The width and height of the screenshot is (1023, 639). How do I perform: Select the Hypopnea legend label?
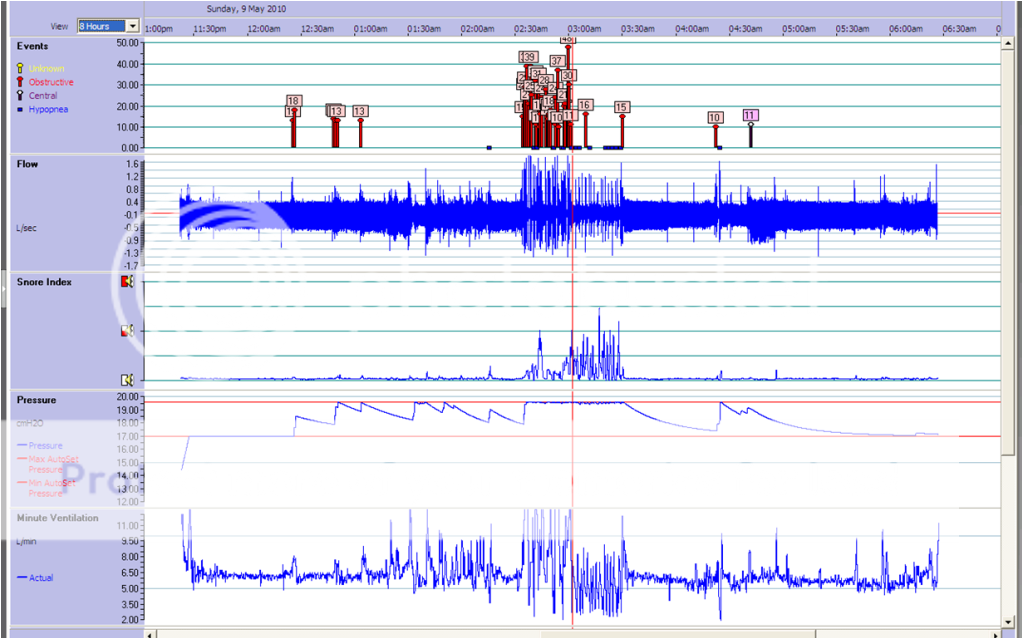pyautogui.click(x=48, y=110)
